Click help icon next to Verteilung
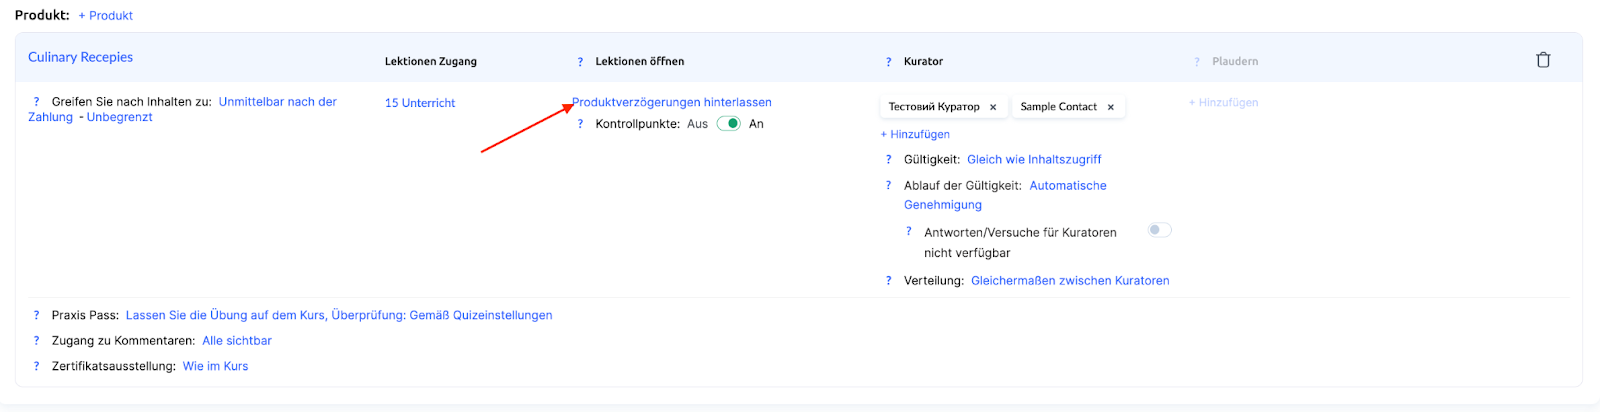1600x412 pixels. click(x=888, y=281)
